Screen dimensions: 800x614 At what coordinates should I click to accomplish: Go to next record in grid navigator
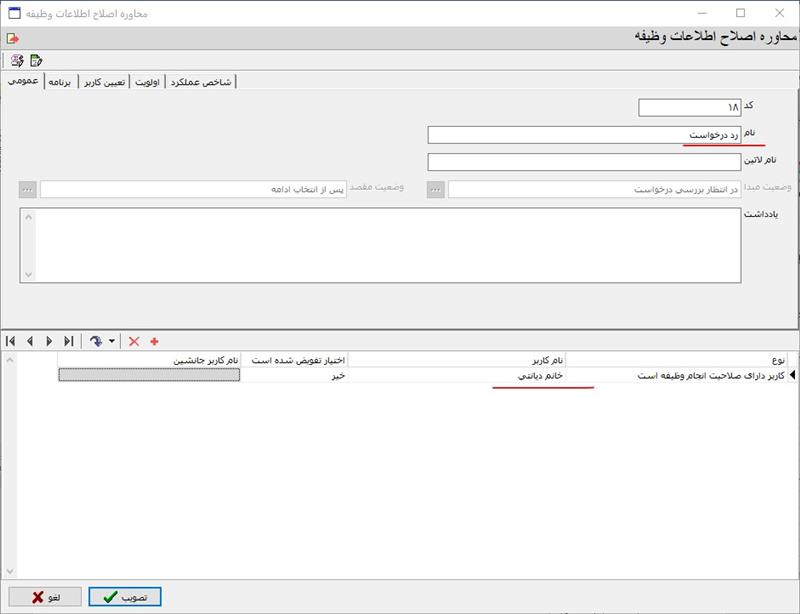click(49, 341)
